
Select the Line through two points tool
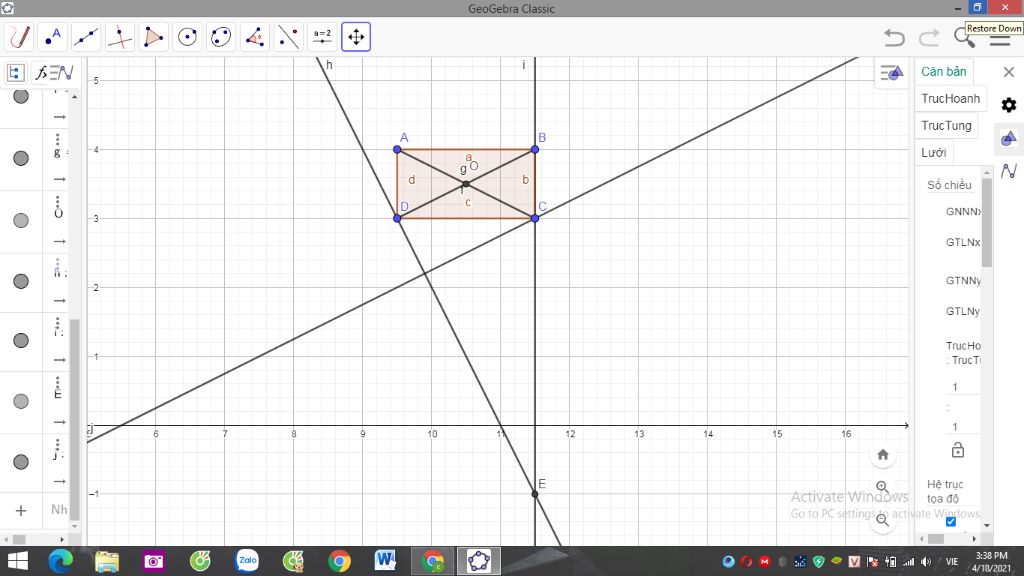tap(86, 37)
